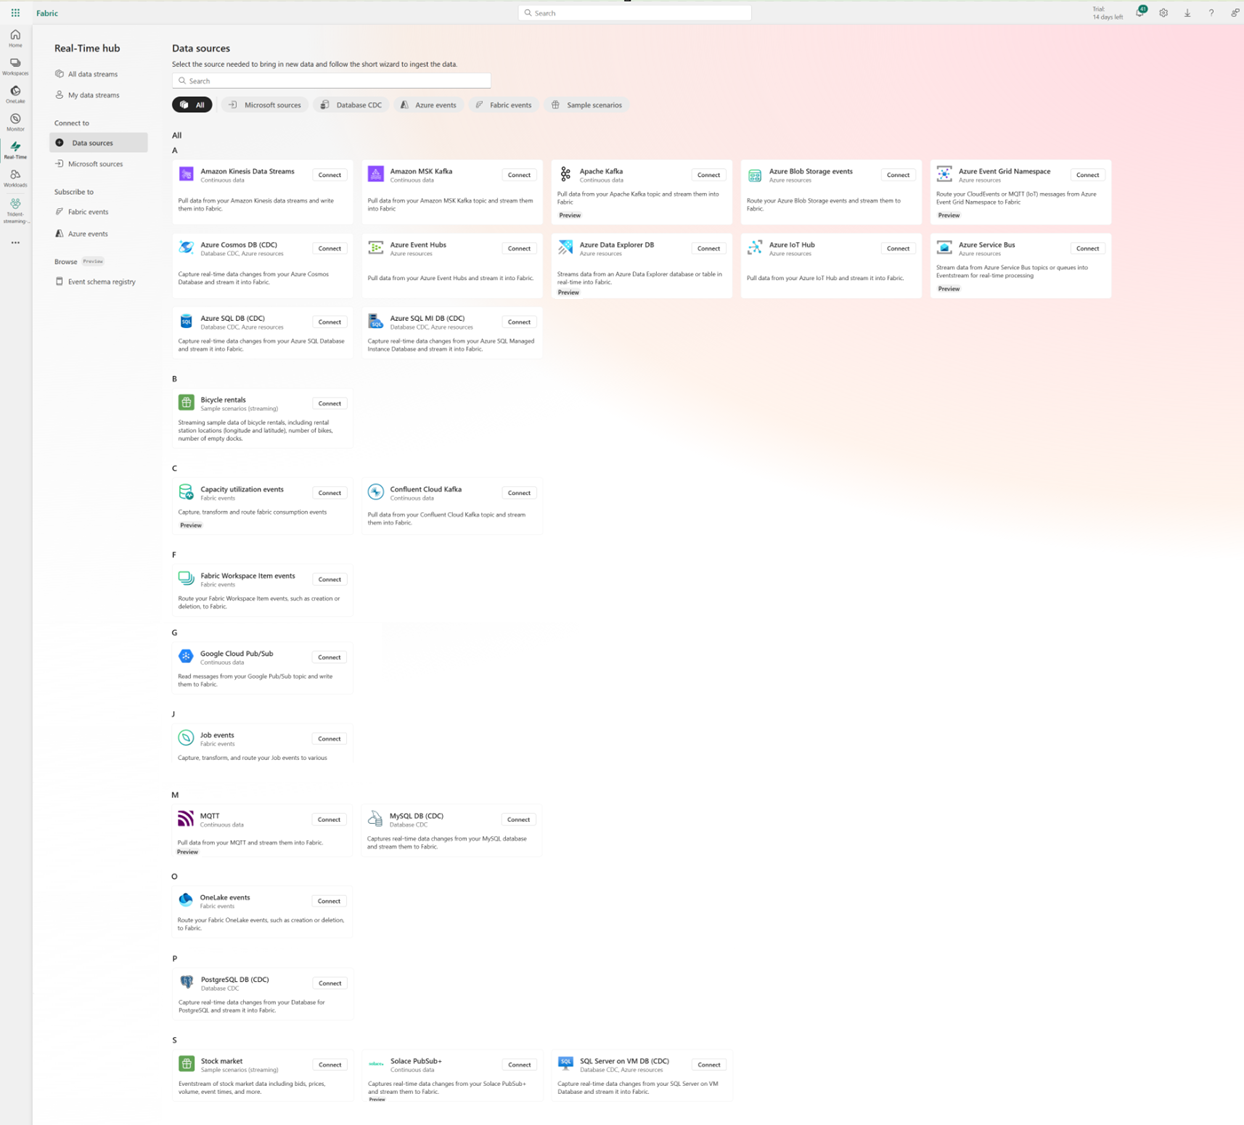Viewport: 1244px width, 1125px height.
Task: Click the download icon in the header
Action: click(x=1188, y=13)
